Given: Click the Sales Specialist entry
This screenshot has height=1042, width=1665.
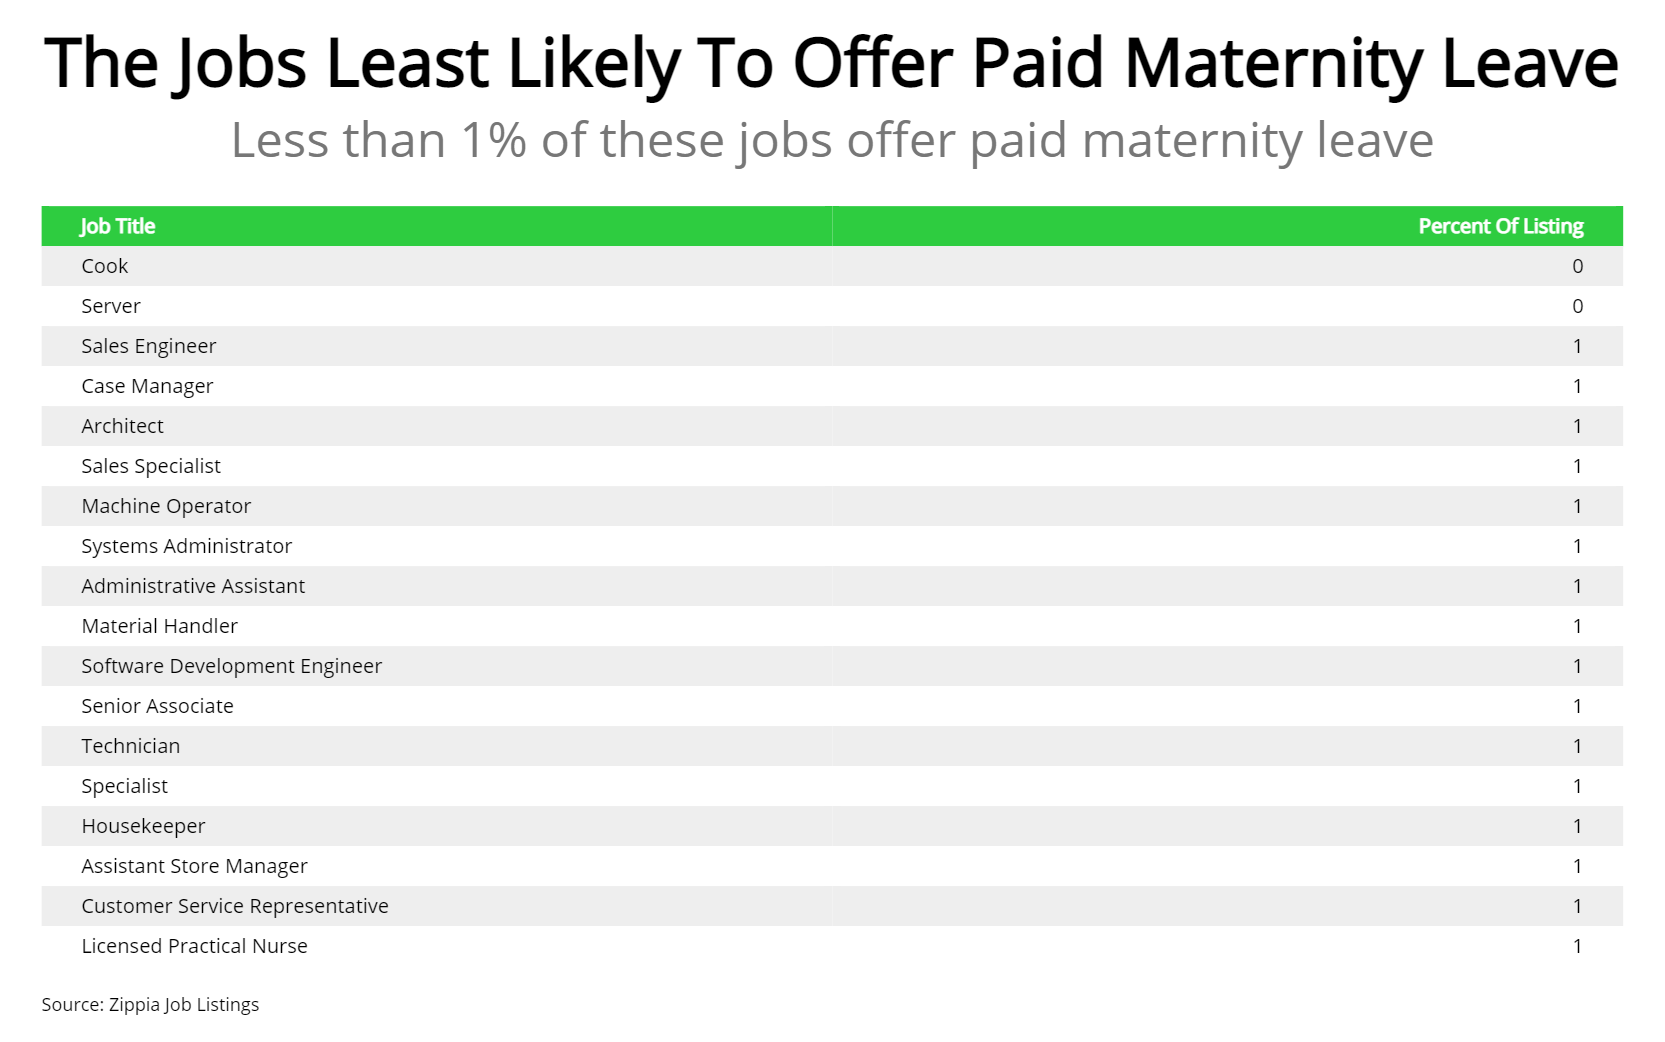Looking at the screenshot, I should coord(151,466).
